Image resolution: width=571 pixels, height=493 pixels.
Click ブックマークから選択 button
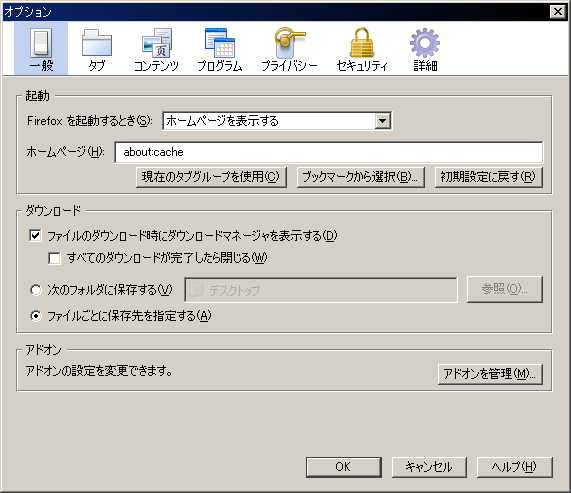point(361,177)
